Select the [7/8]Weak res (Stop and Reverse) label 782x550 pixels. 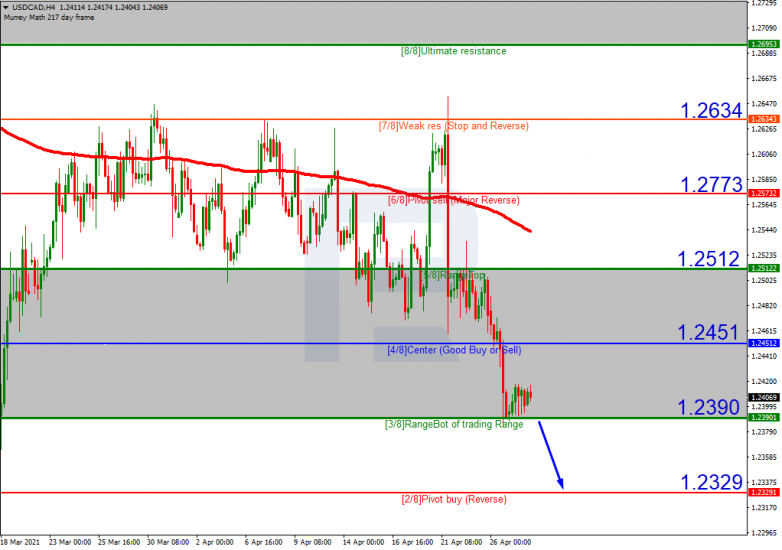click(x=453, y=126)
